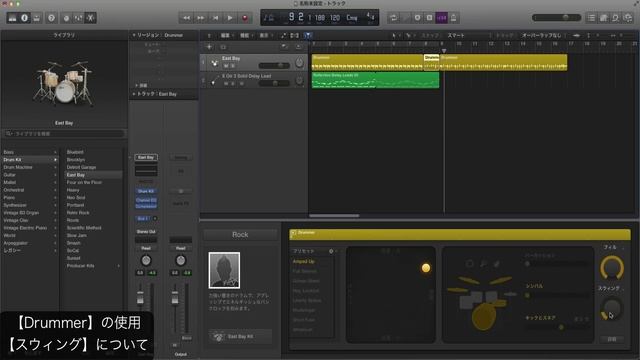Add a new track with plus button

[209, 47]
